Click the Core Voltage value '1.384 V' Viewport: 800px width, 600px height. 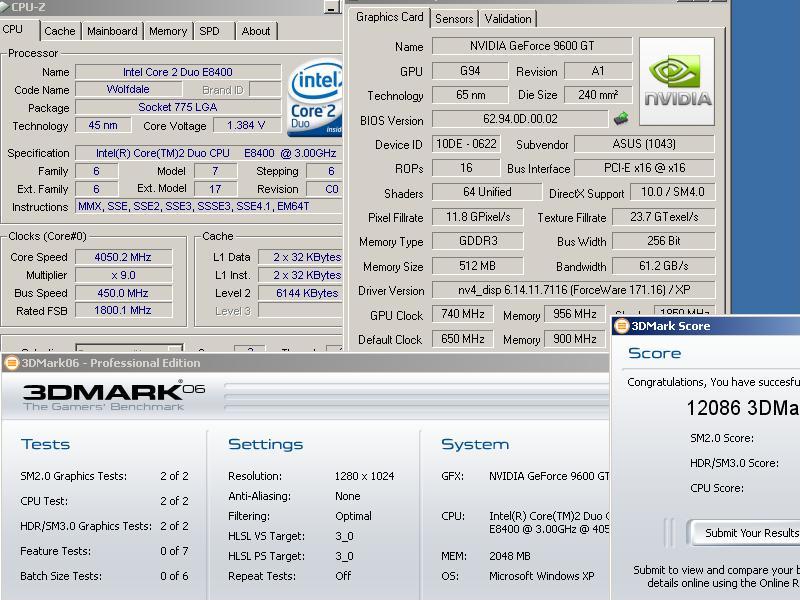(x=247, y=125)
